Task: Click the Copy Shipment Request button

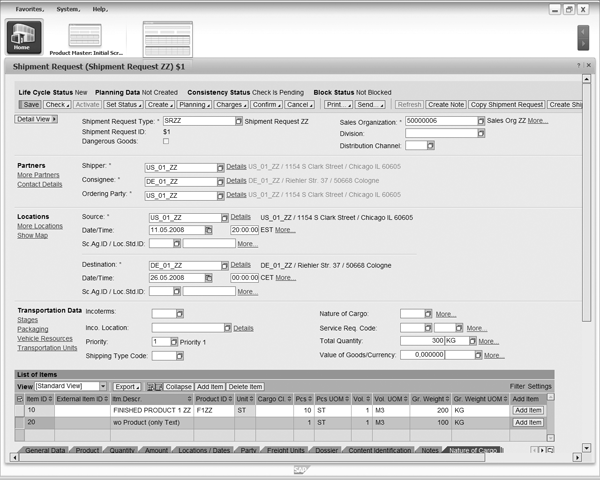Action: click(507, 104)
